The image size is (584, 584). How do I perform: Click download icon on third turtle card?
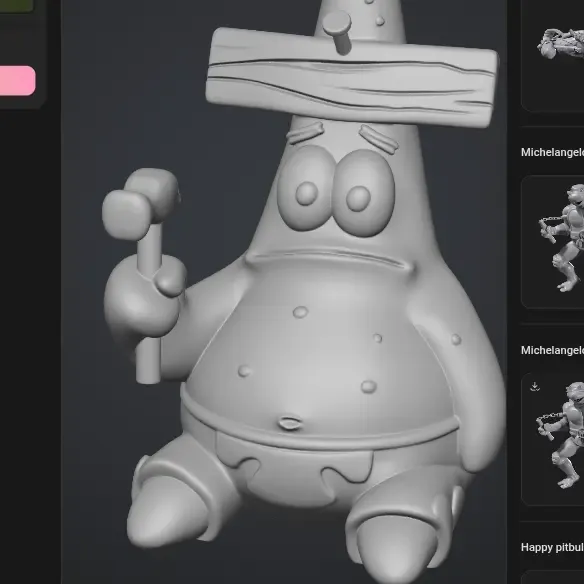point(535,387)
